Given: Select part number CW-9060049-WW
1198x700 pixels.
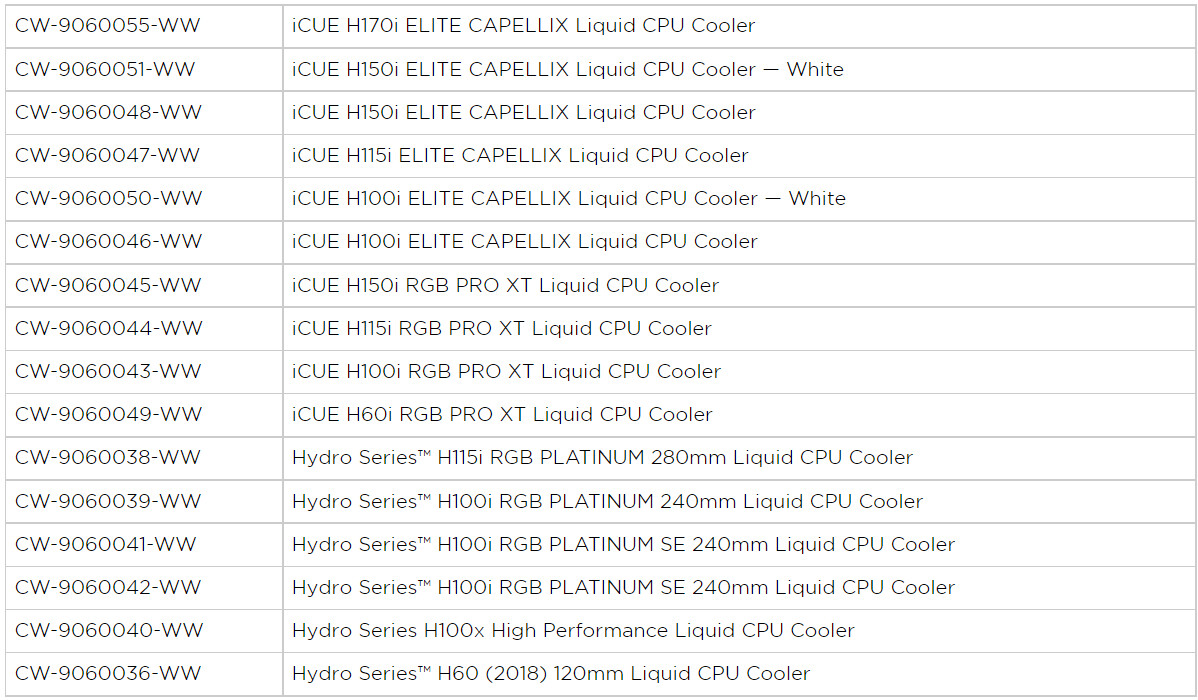Looking at the screenshot, I should [108, 414].
